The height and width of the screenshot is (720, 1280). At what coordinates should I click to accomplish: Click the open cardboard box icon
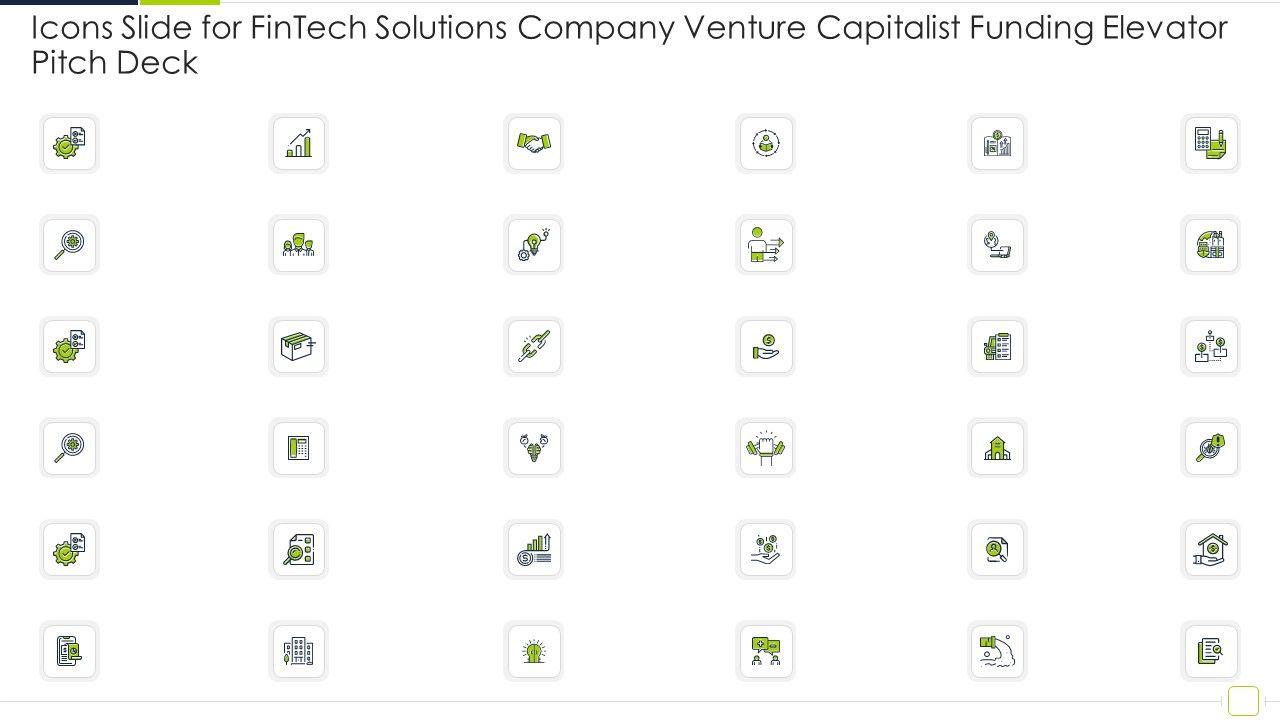click(x=299, y=347)
